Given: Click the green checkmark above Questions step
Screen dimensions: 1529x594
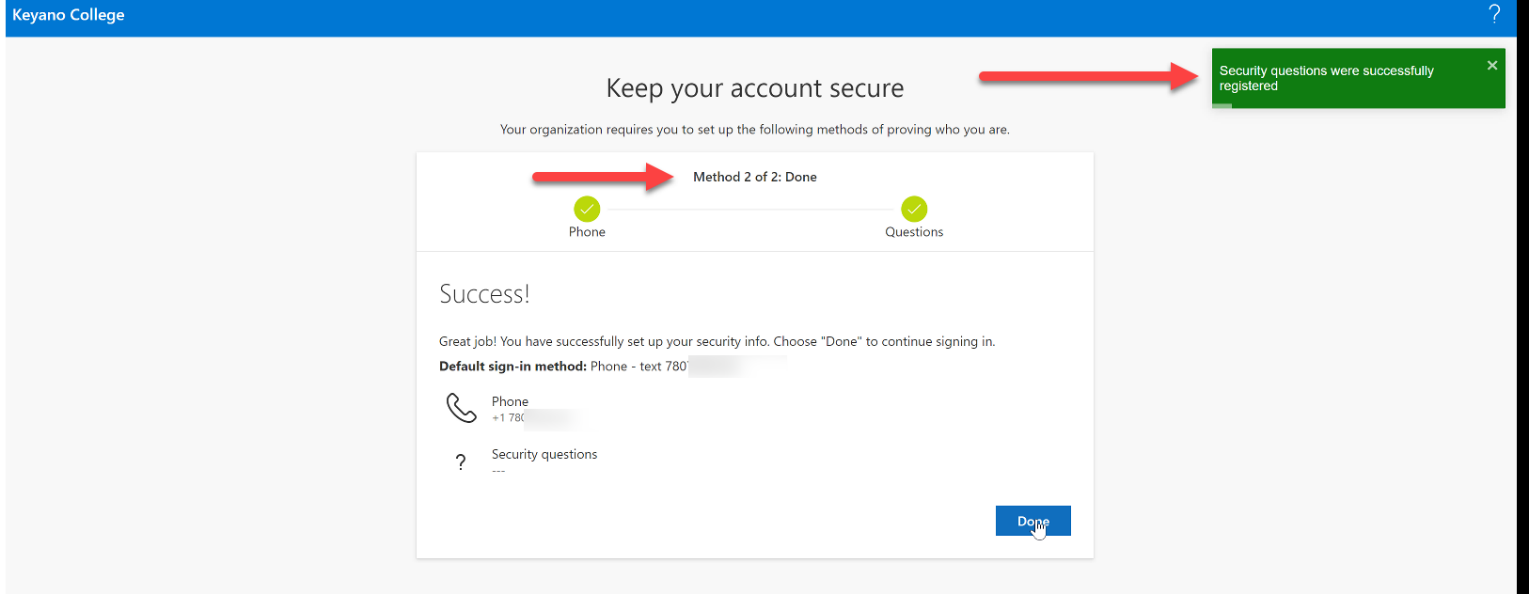Looking at the screenshot, I should tap(914, 209).
